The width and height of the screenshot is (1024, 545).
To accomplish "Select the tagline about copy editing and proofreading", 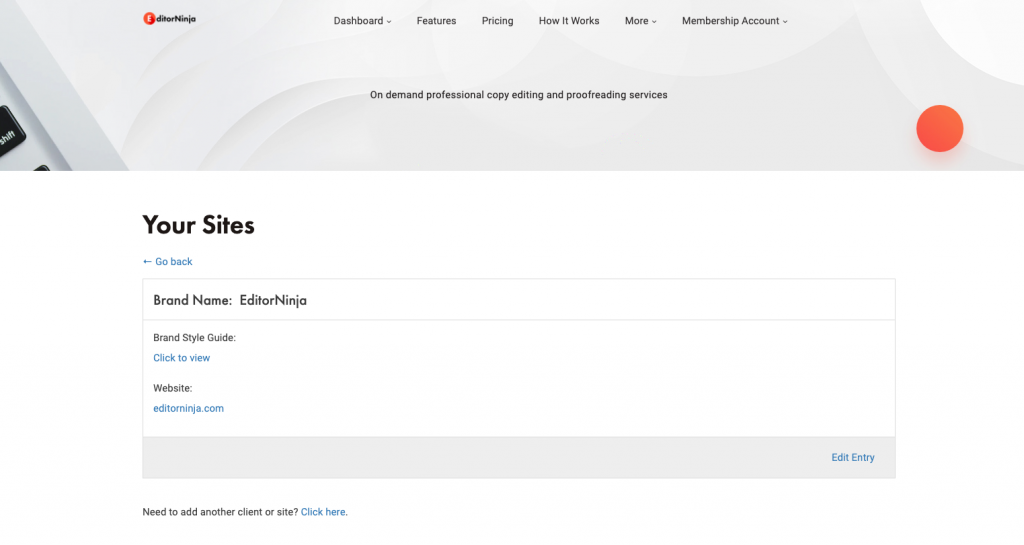I will (519, 95).
